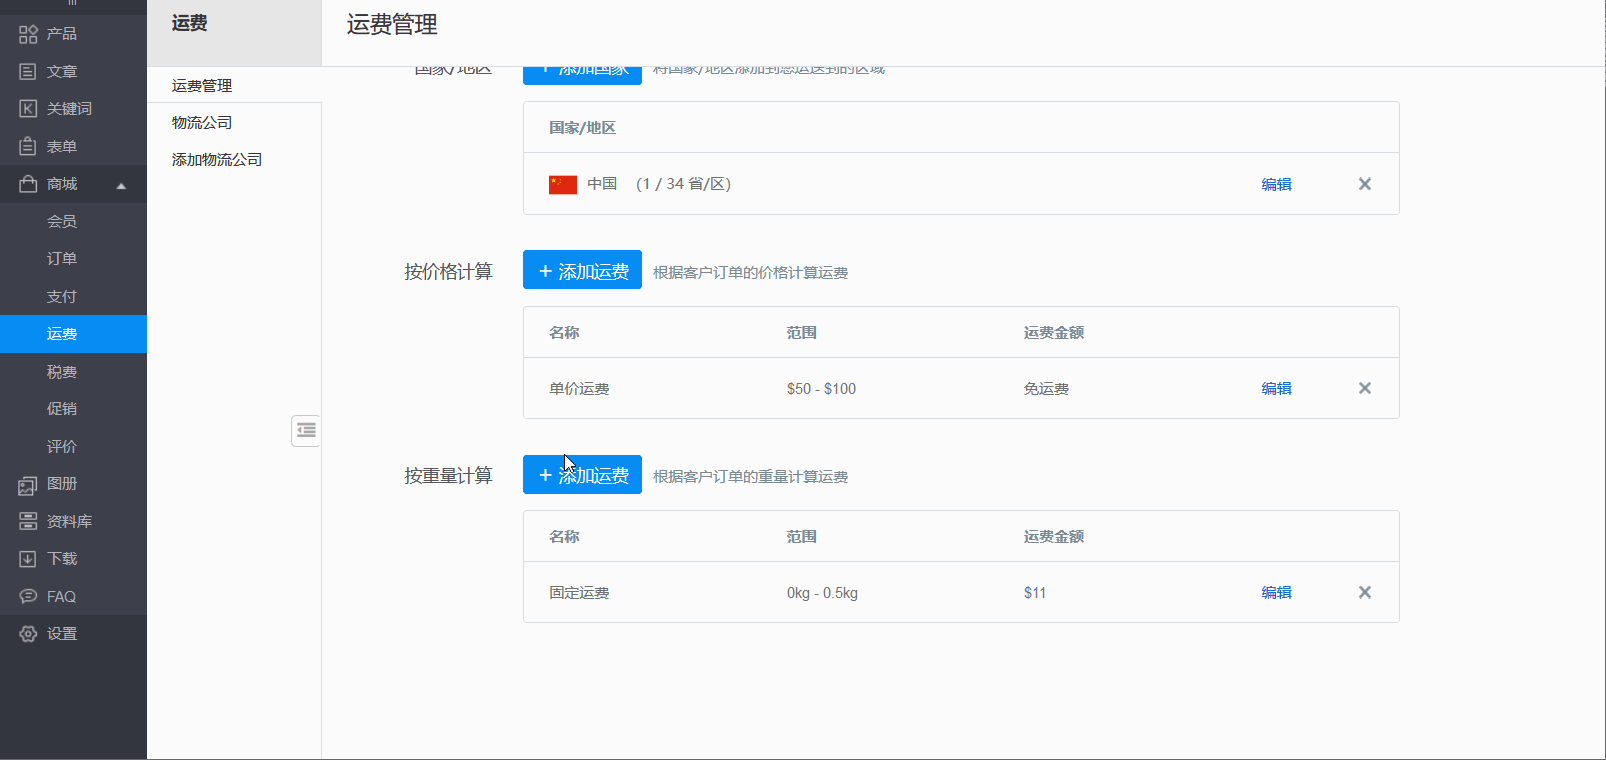This screenshot has height=760, width=1606.
Task: Open the 资料库 library icon
Action: coord(28,522)
